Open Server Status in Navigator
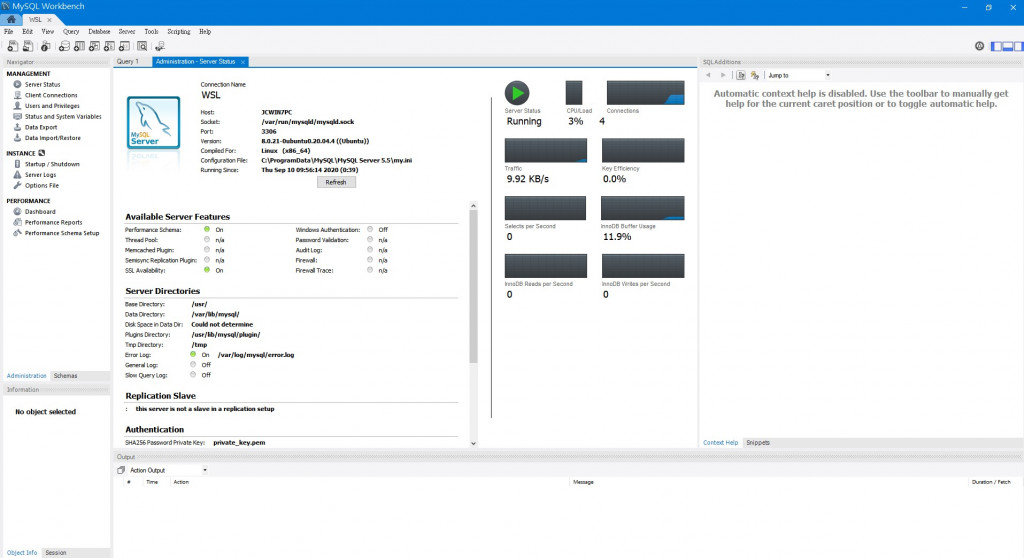 [x=42, y=84]
